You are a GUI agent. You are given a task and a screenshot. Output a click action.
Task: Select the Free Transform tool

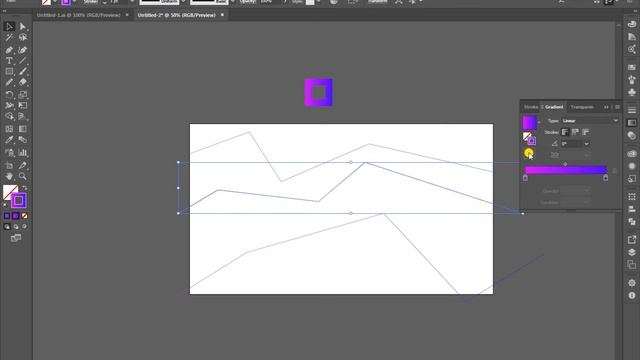(x=23, y=105)
